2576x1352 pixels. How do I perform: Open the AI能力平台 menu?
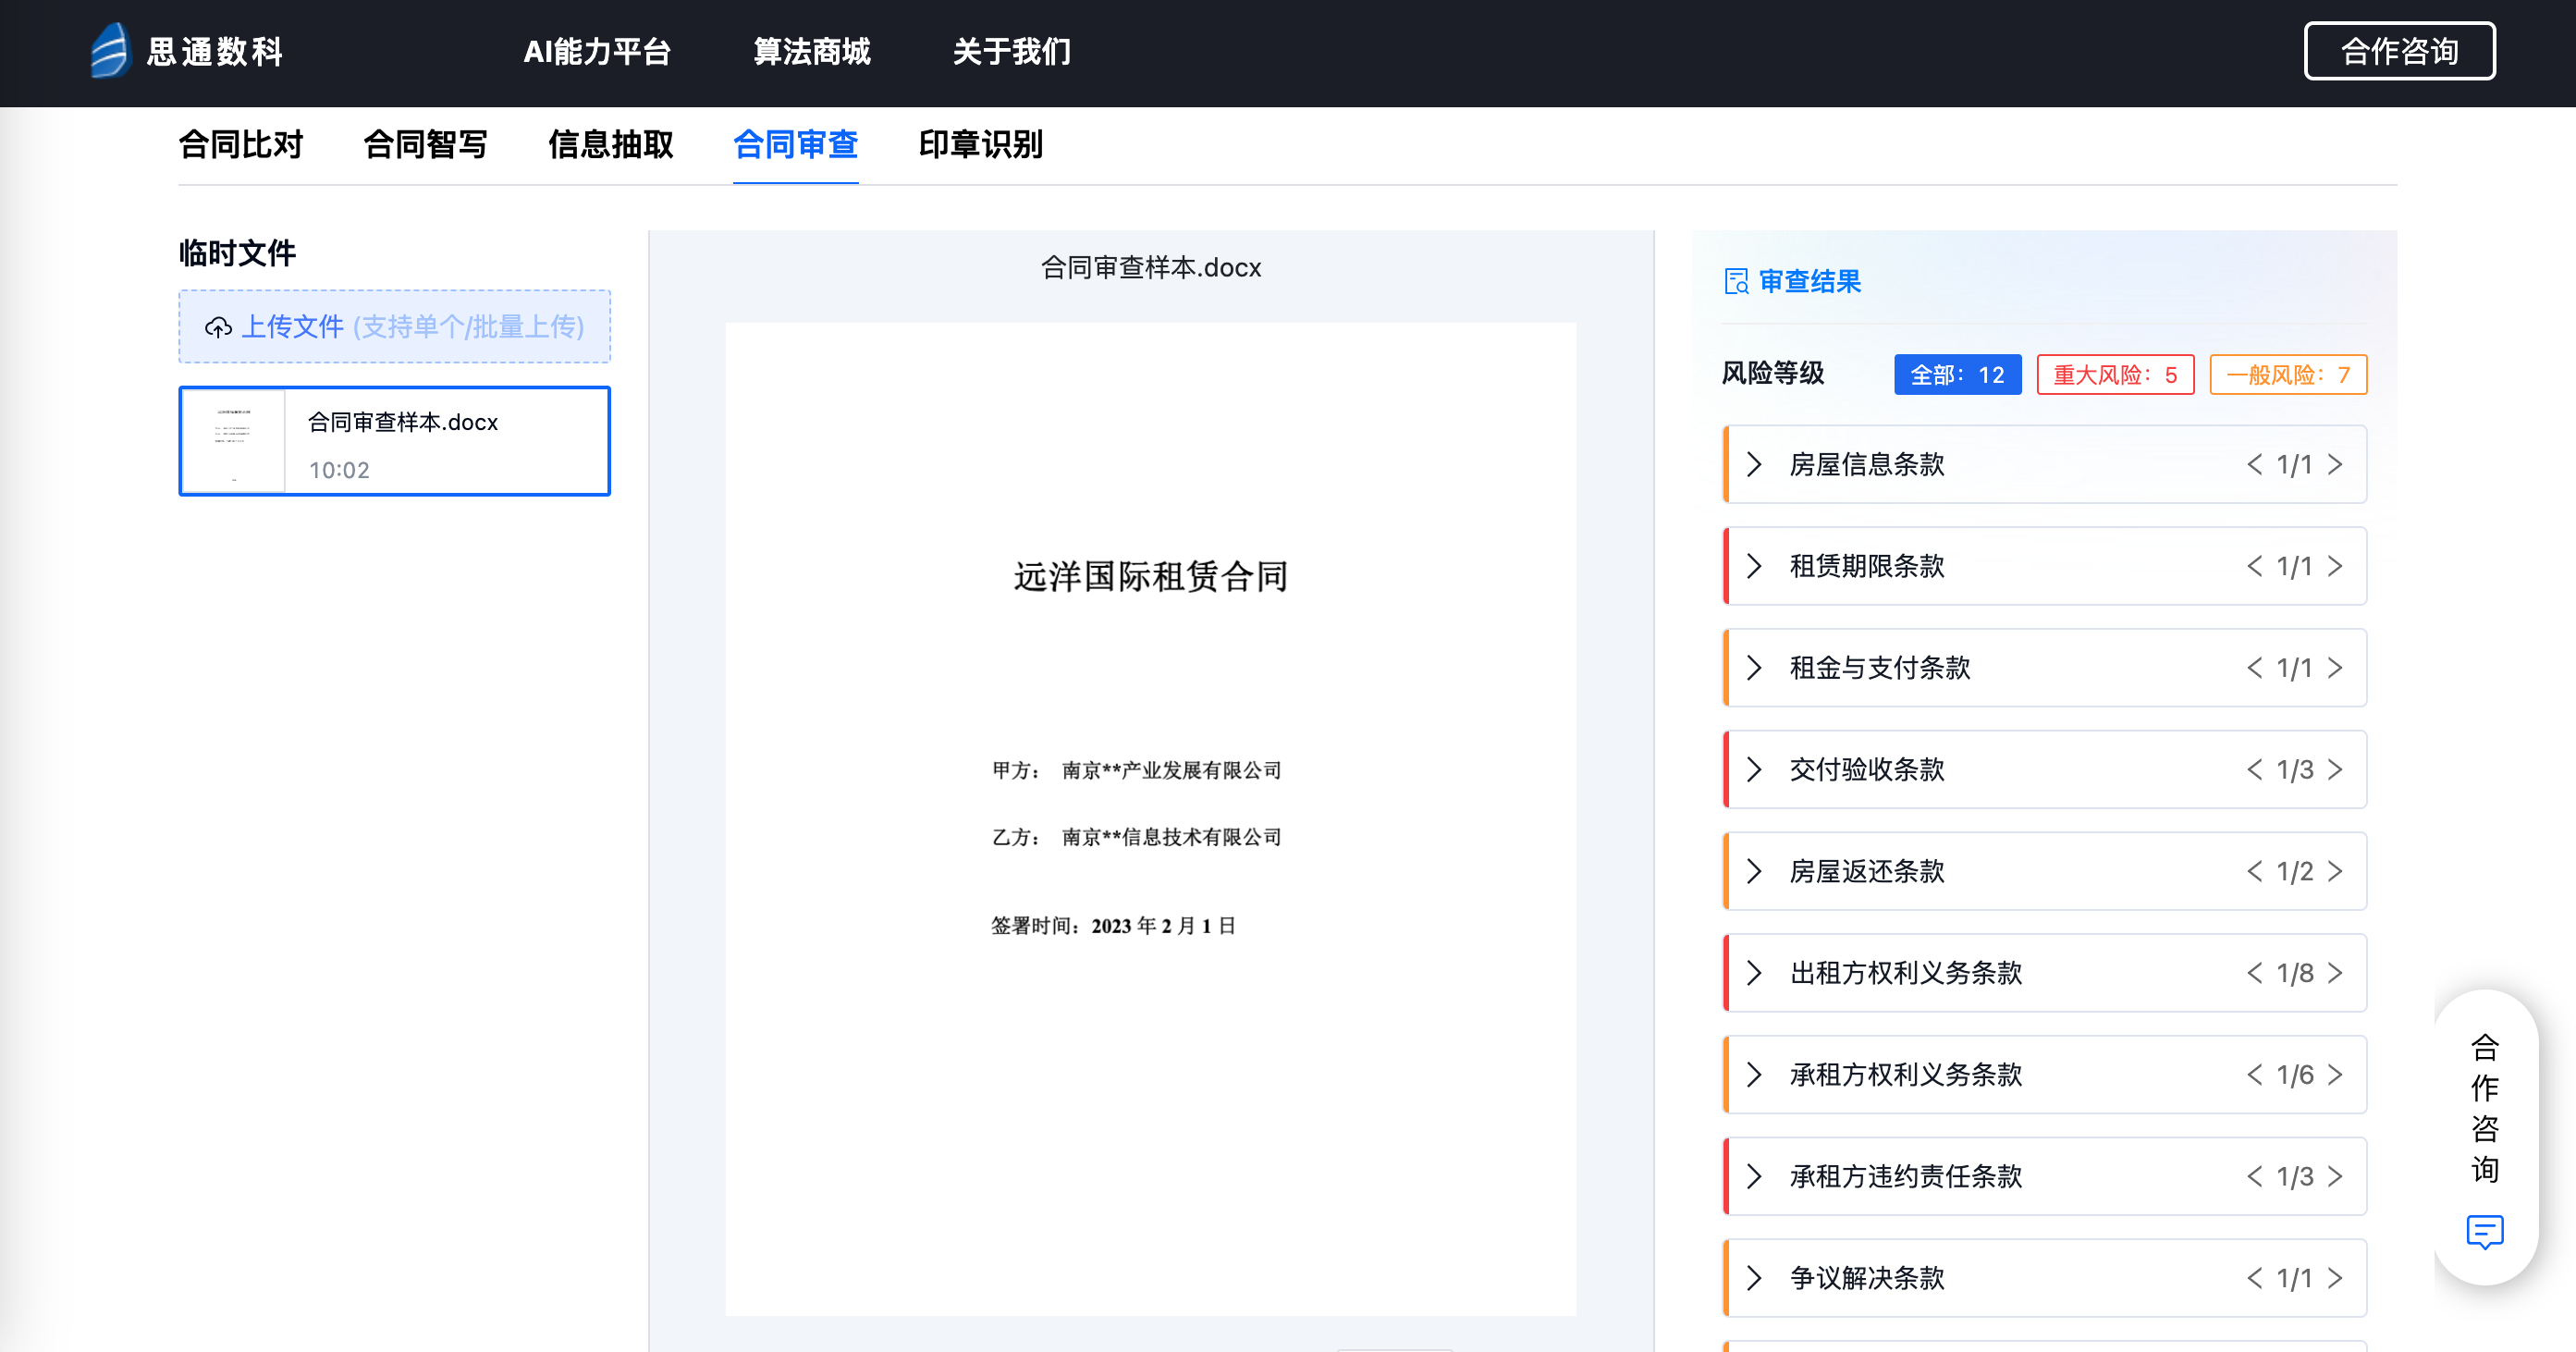click(x=597, y=51)
